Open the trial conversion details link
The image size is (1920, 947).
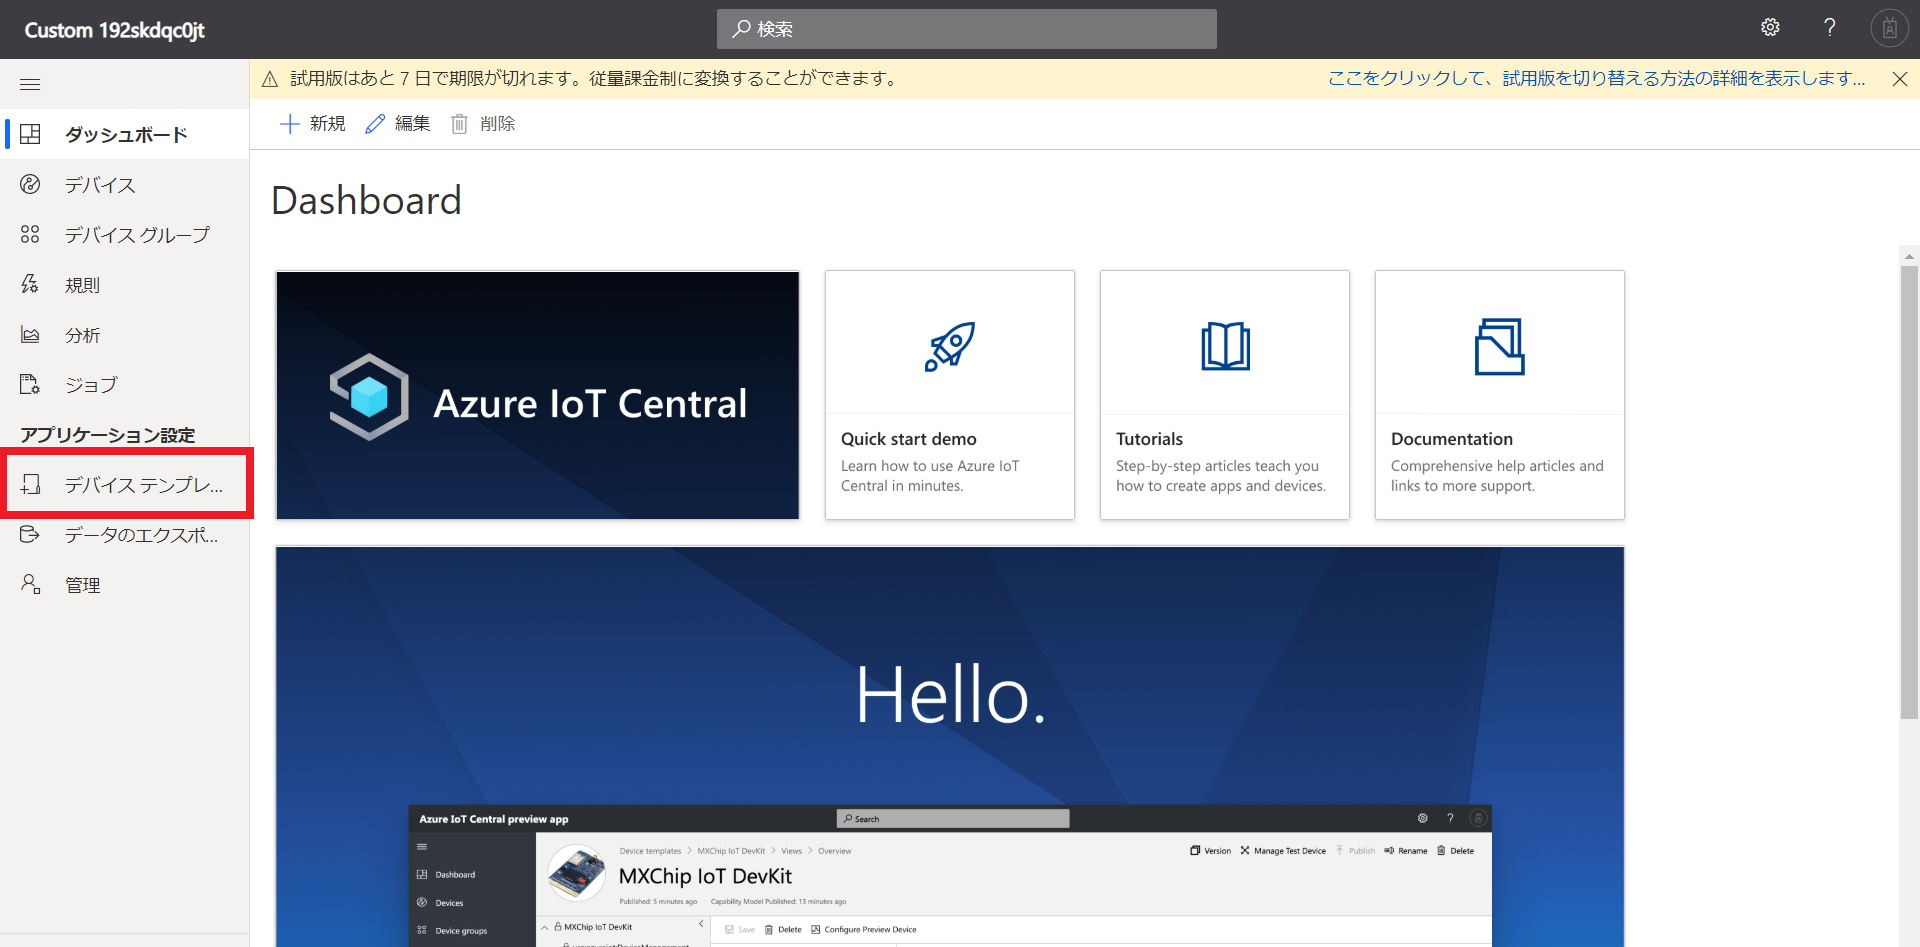coord(1597,79)
